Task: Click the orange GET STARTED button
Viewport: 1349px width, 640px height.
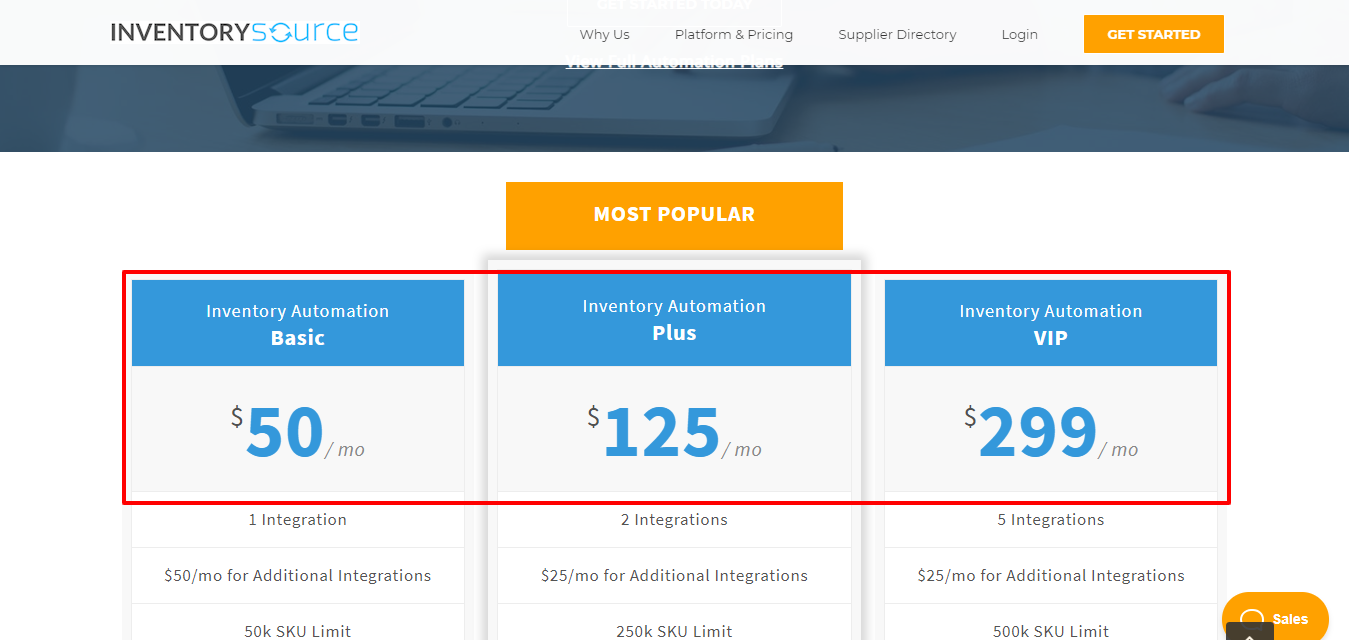Action: (x=1154, y=34)
